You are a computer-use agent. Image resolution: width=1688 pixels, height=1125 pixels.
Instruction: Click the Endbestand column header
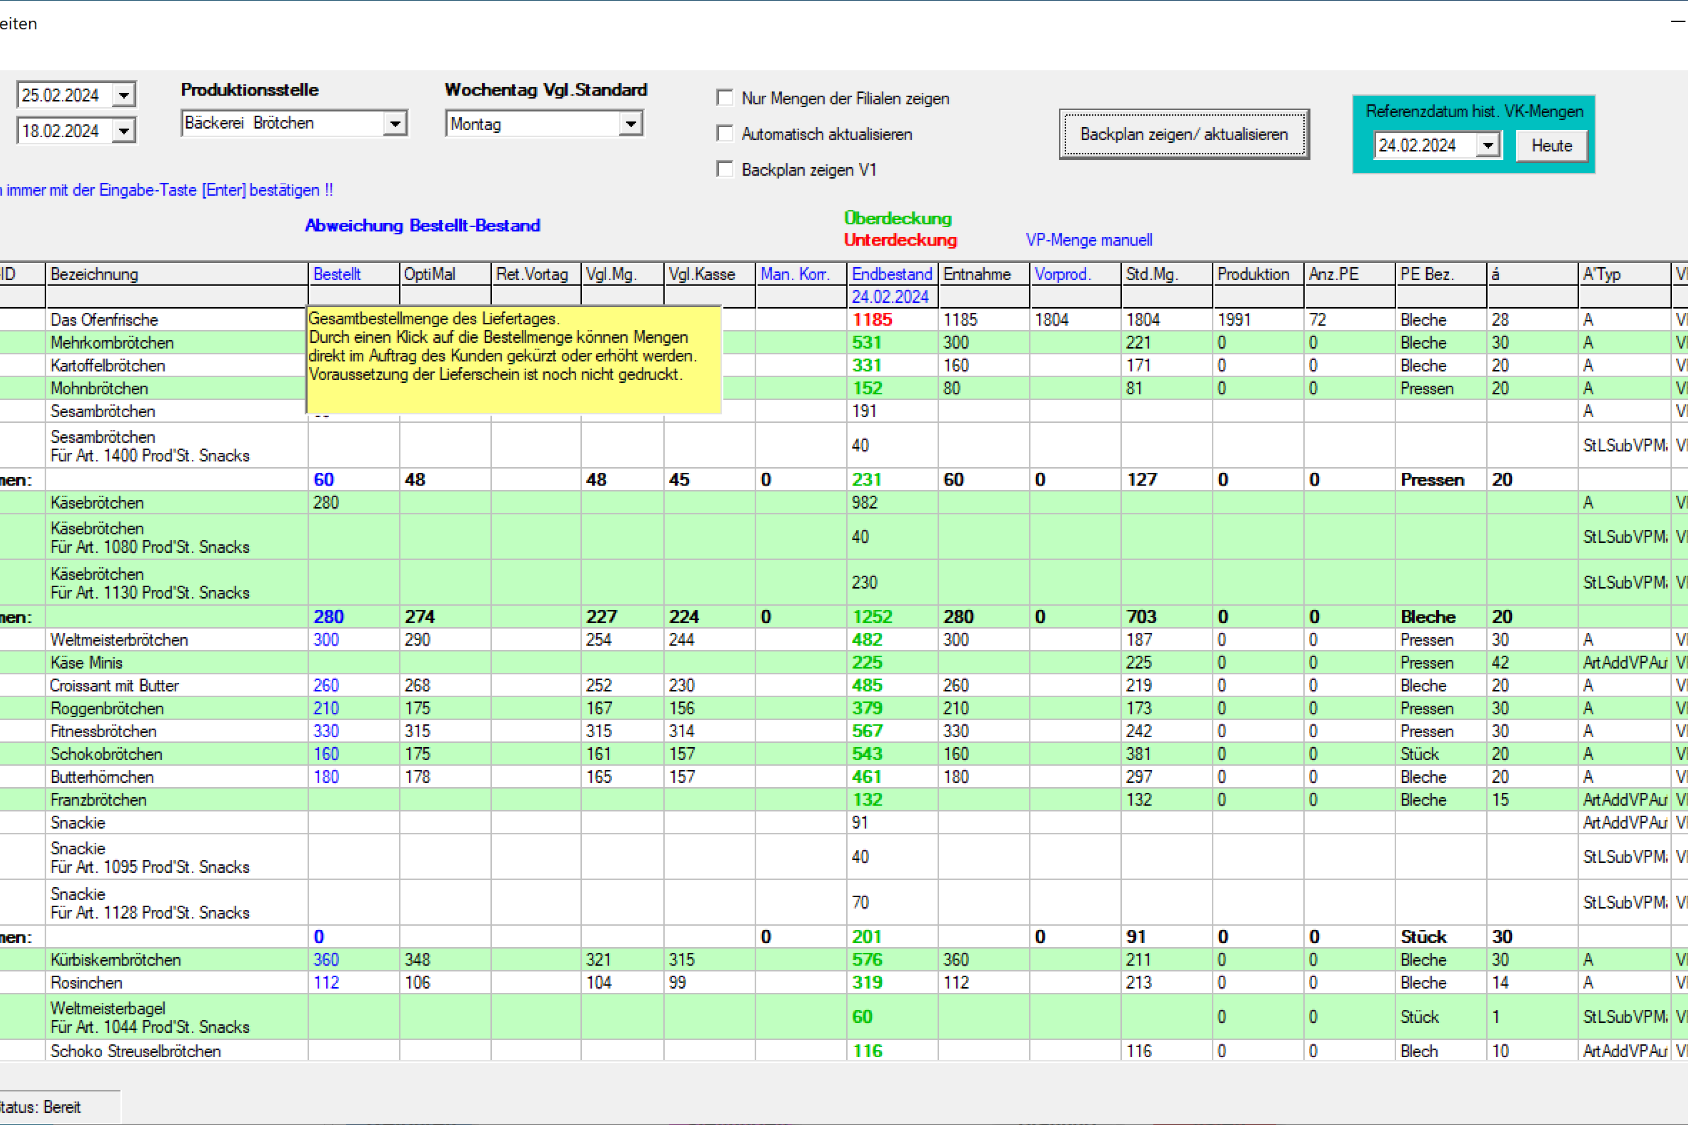(x=892, y=274)
